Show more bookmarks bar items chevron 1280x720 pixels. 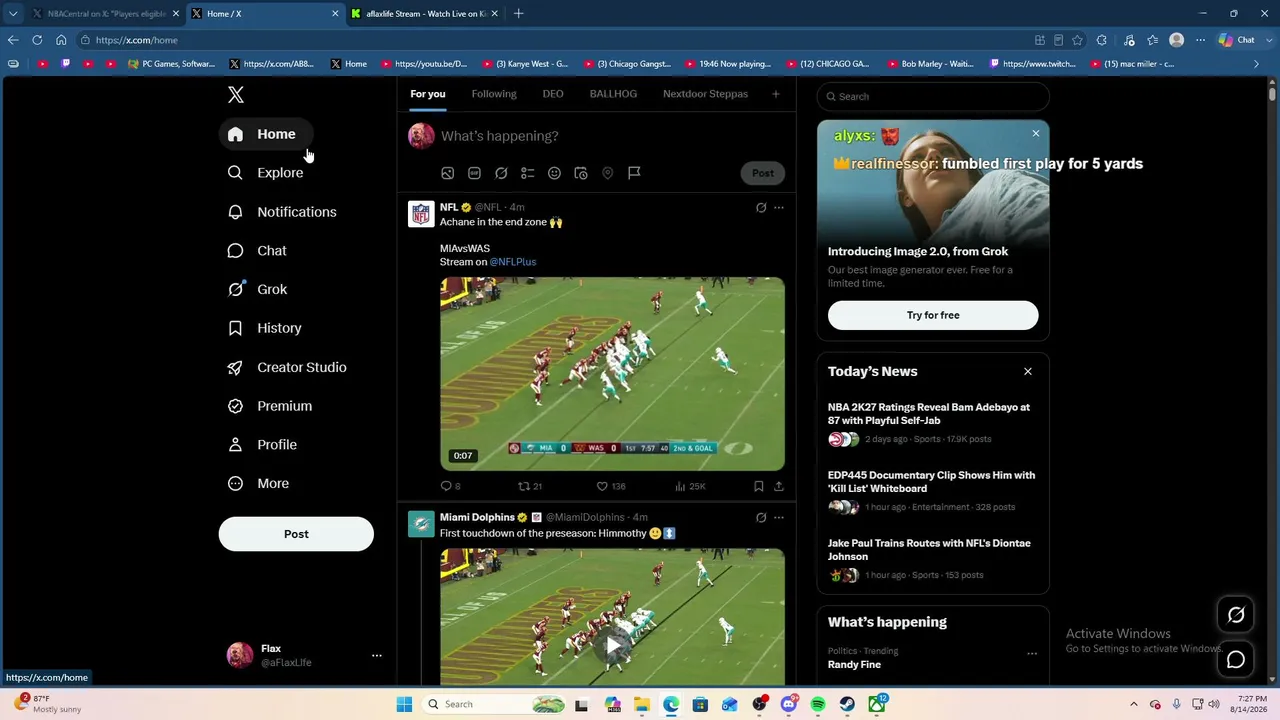pos(1257,64)
